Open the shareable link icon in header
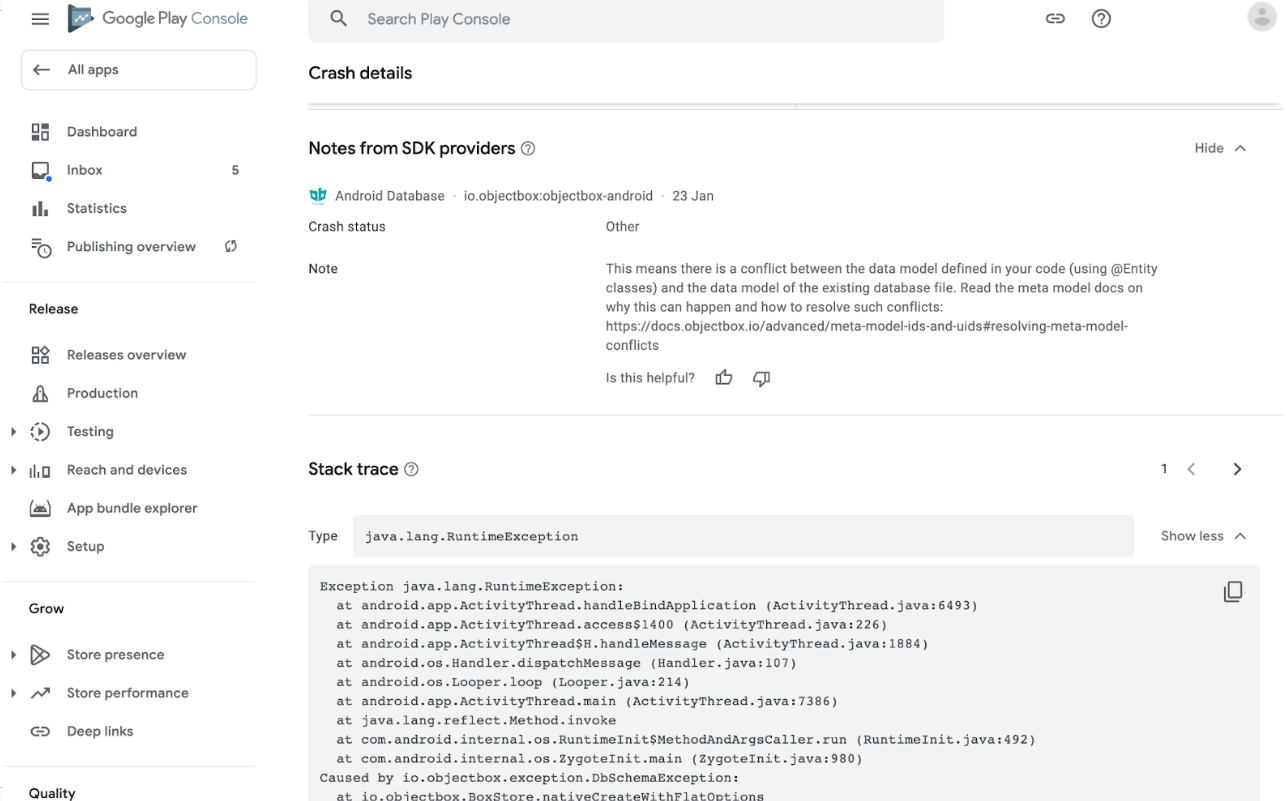 (x=1055, y=18)
